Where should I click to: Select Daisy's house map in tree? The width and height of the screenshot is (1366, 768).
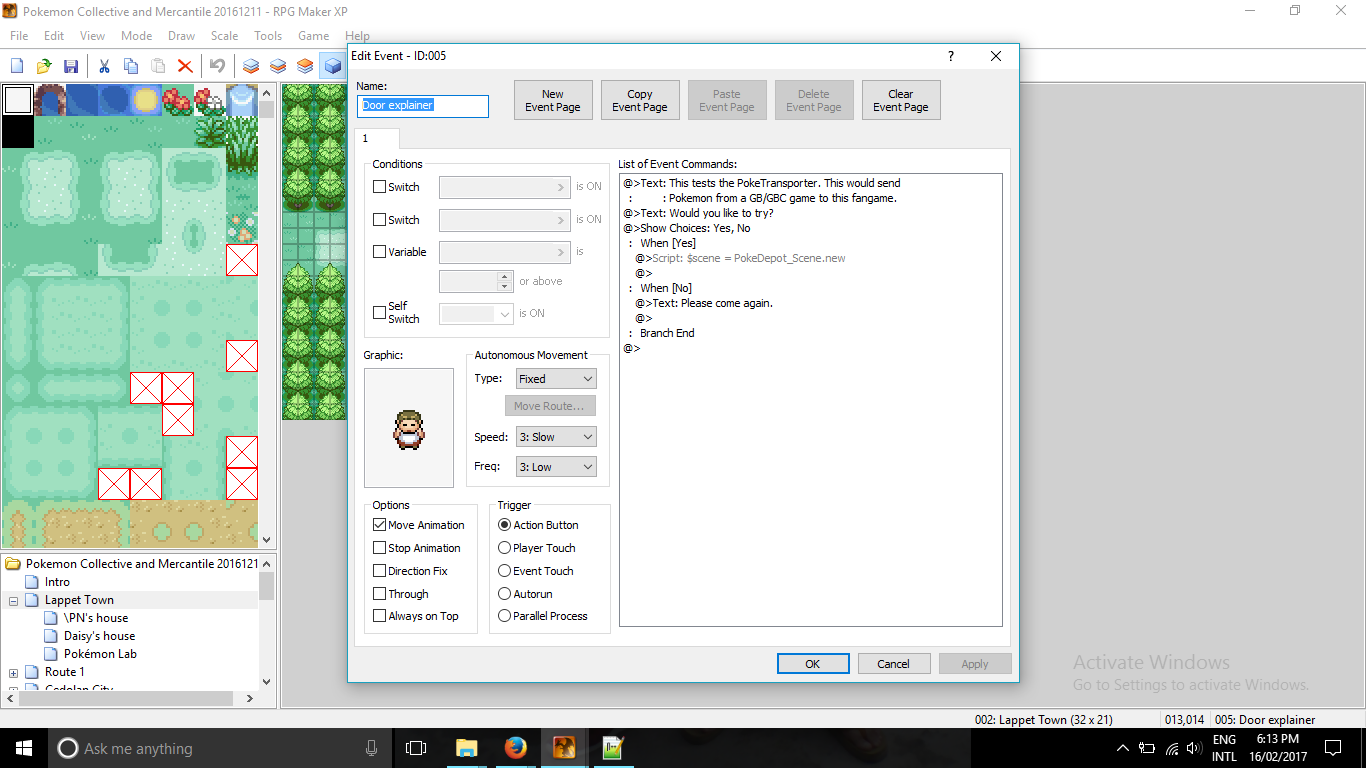[x=99, y=636]
